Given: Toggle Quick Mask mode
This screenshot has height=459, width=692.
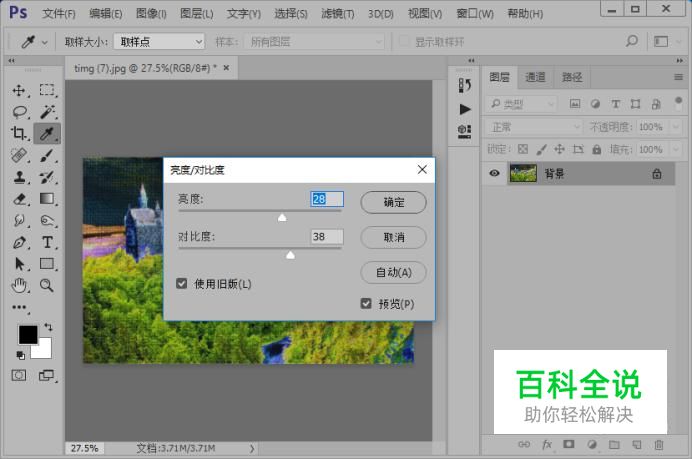Looking at the screenshot, I should (19, 376).
